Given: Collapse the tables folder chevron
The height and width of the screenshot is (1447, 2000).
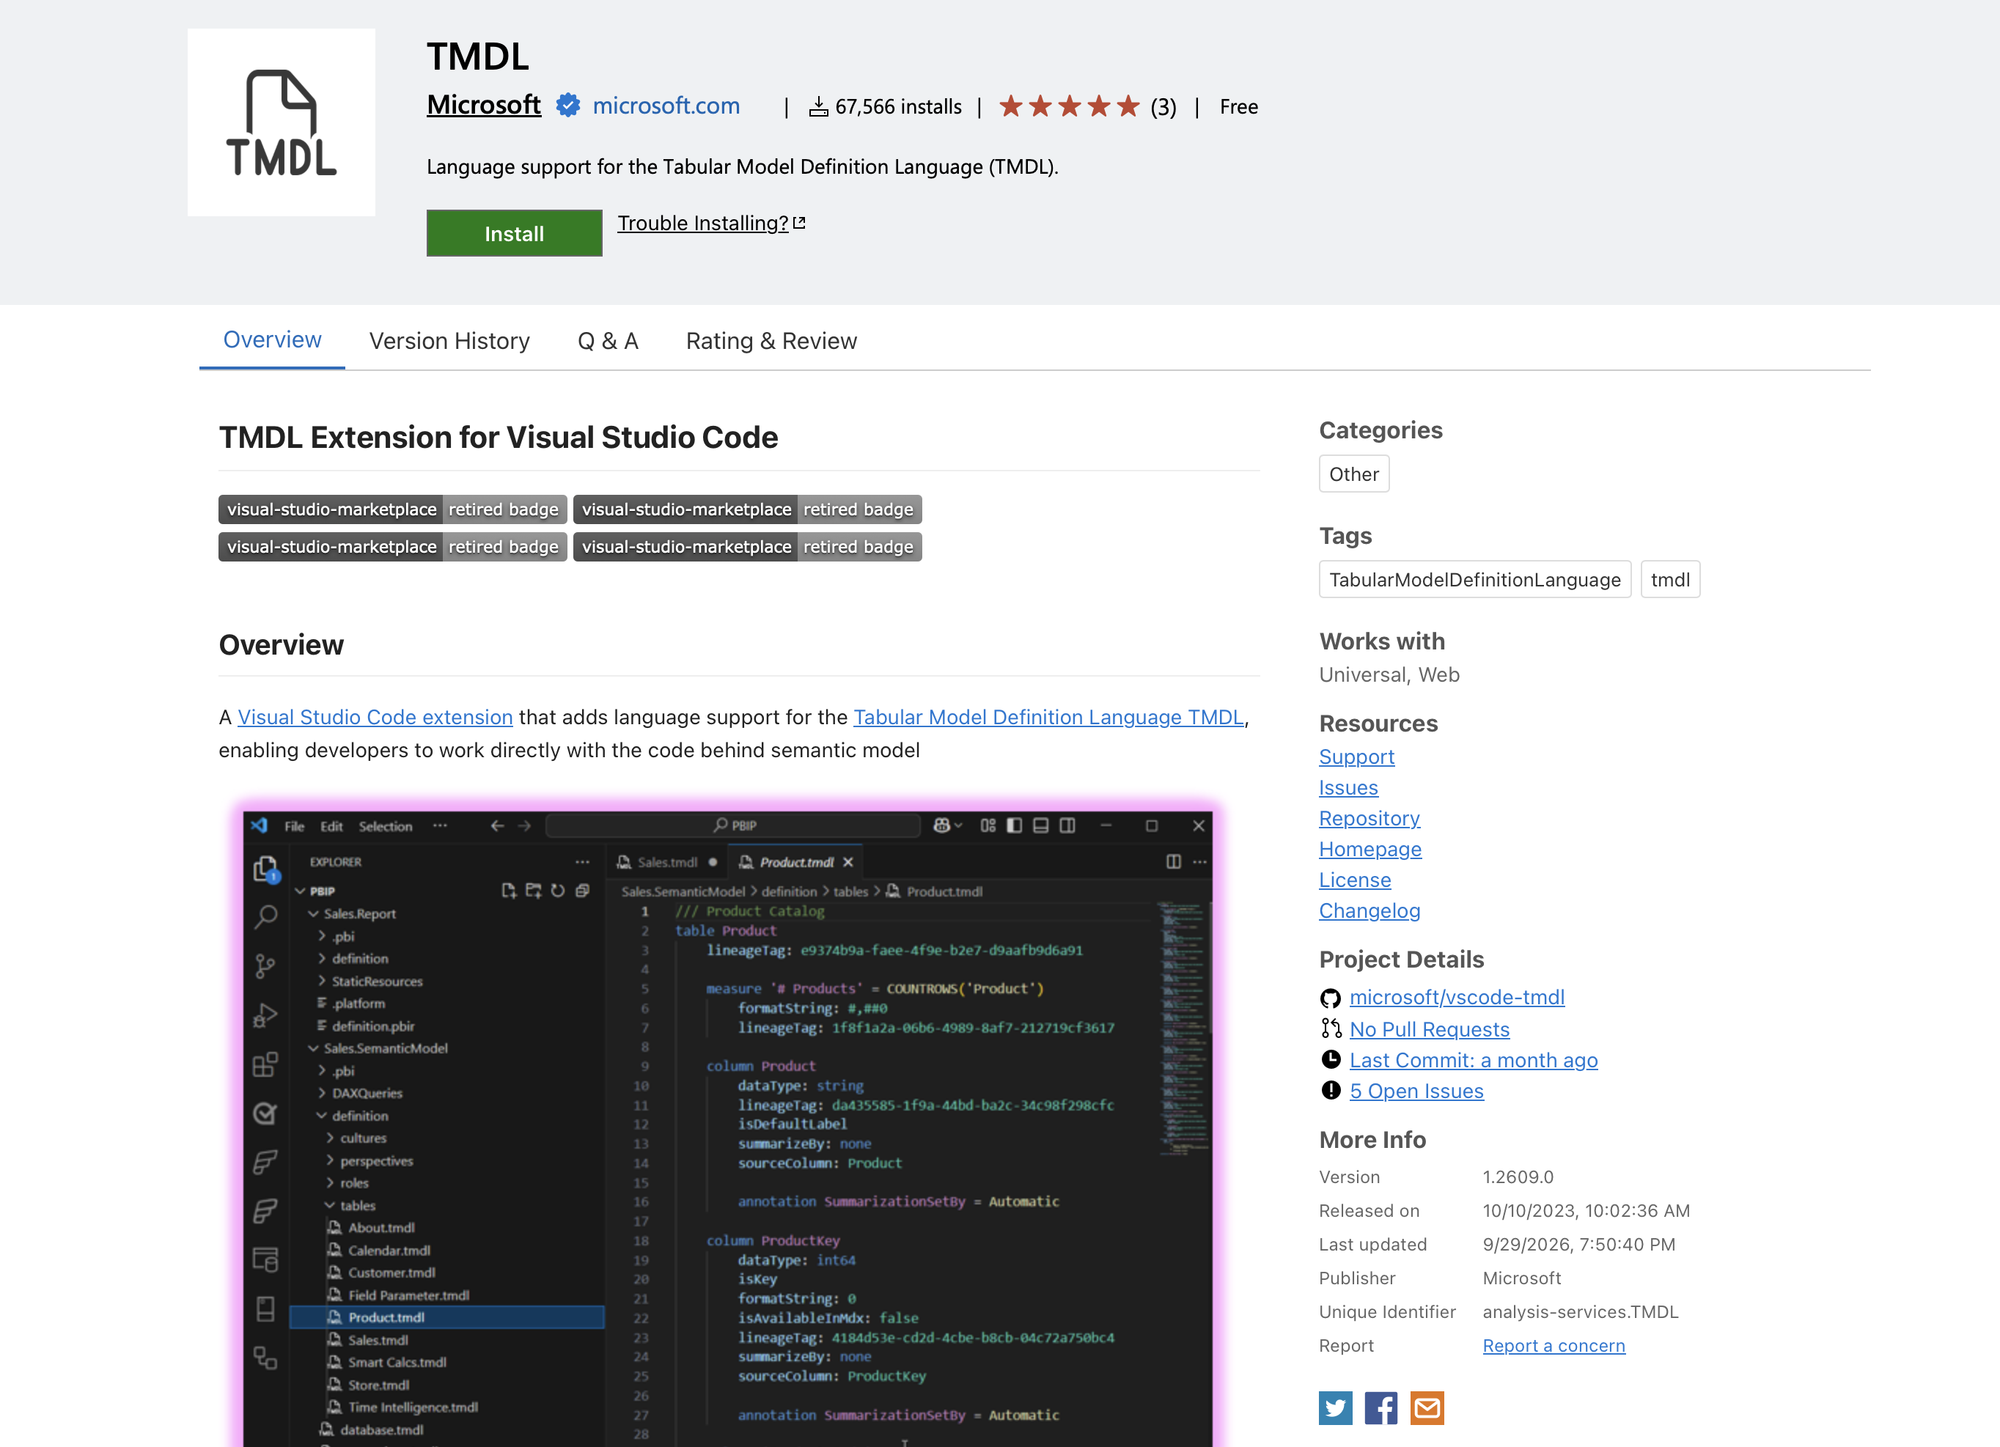Looking at the screenshot, I should (329, 1206).
